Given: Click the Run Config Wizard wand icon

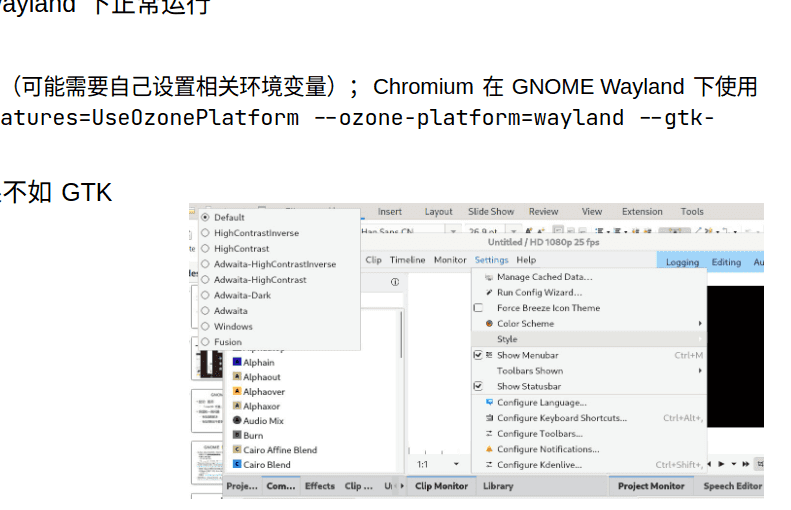Looking at the screenshot, I should (x=489, y=293).
